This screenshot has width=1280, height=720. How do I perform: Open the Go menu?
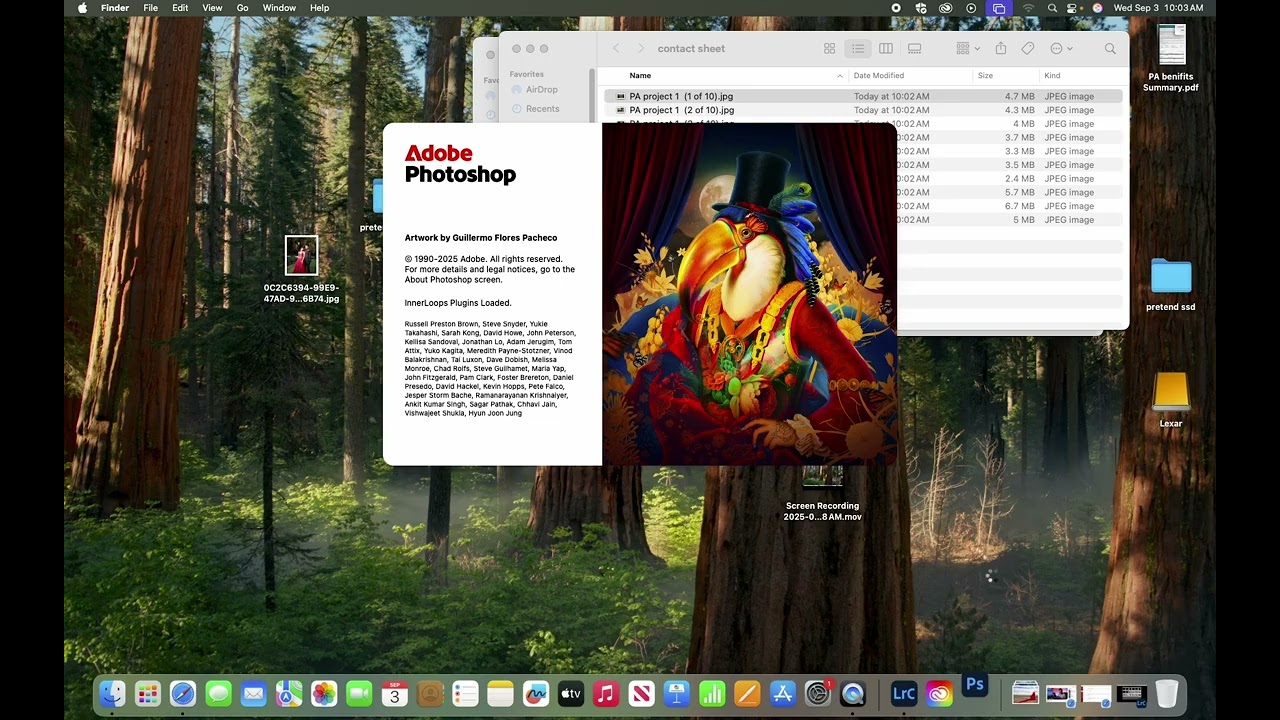click(x=243, y=8)
